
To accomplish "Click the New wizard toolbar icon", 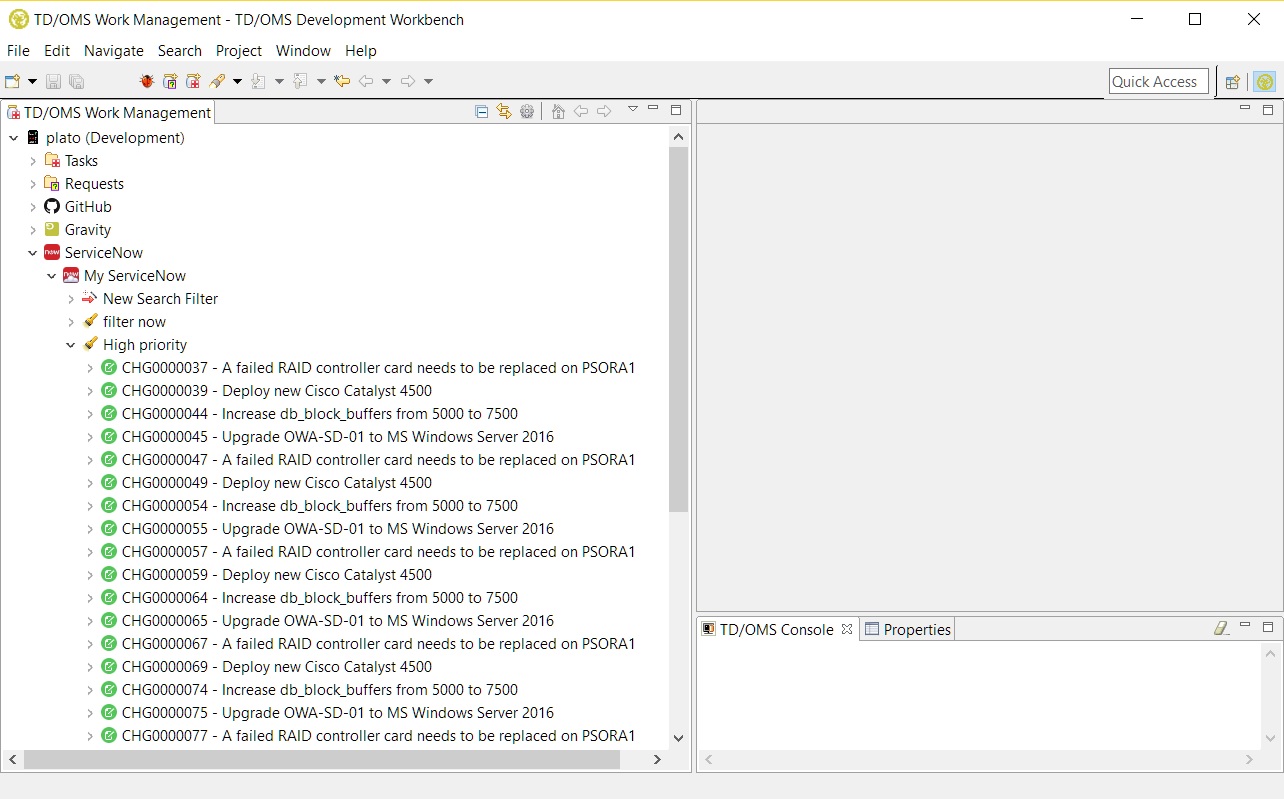I will [x=13, y=81].
